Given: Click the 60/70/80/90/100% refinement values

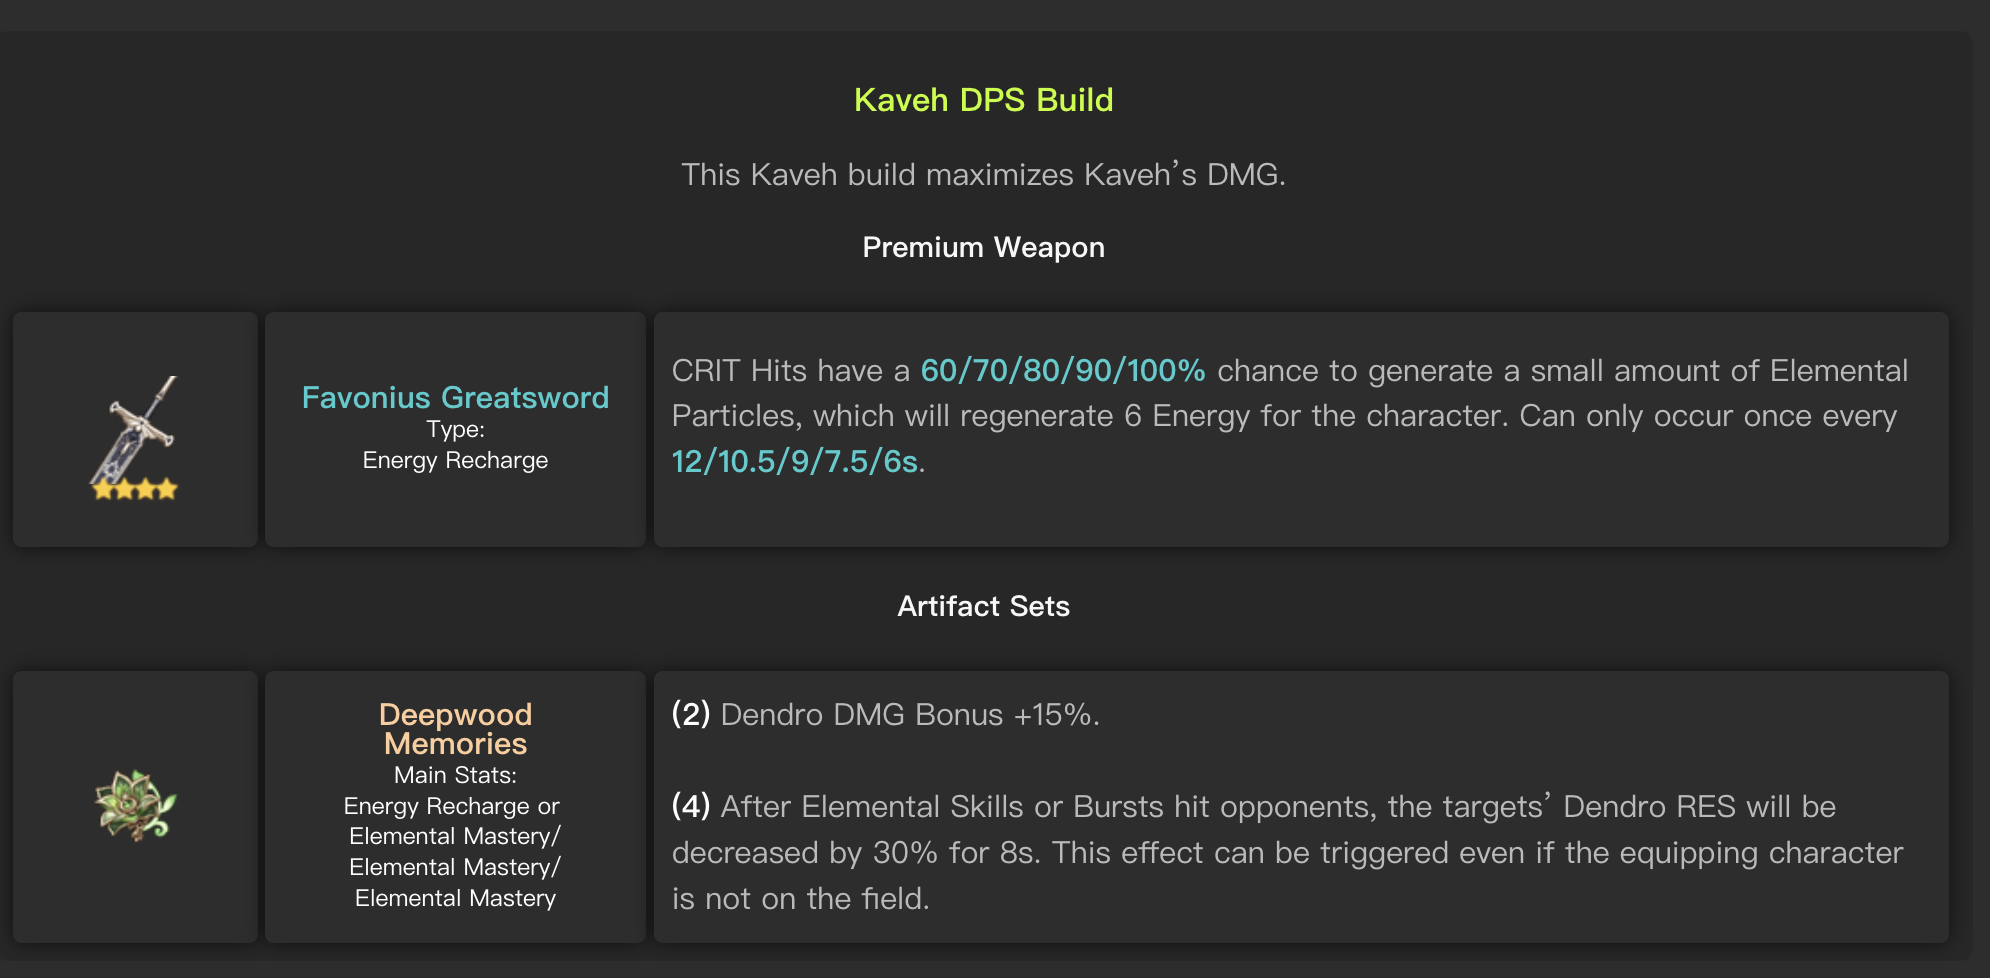Looking at the screenshot, I should (1062, 371).
